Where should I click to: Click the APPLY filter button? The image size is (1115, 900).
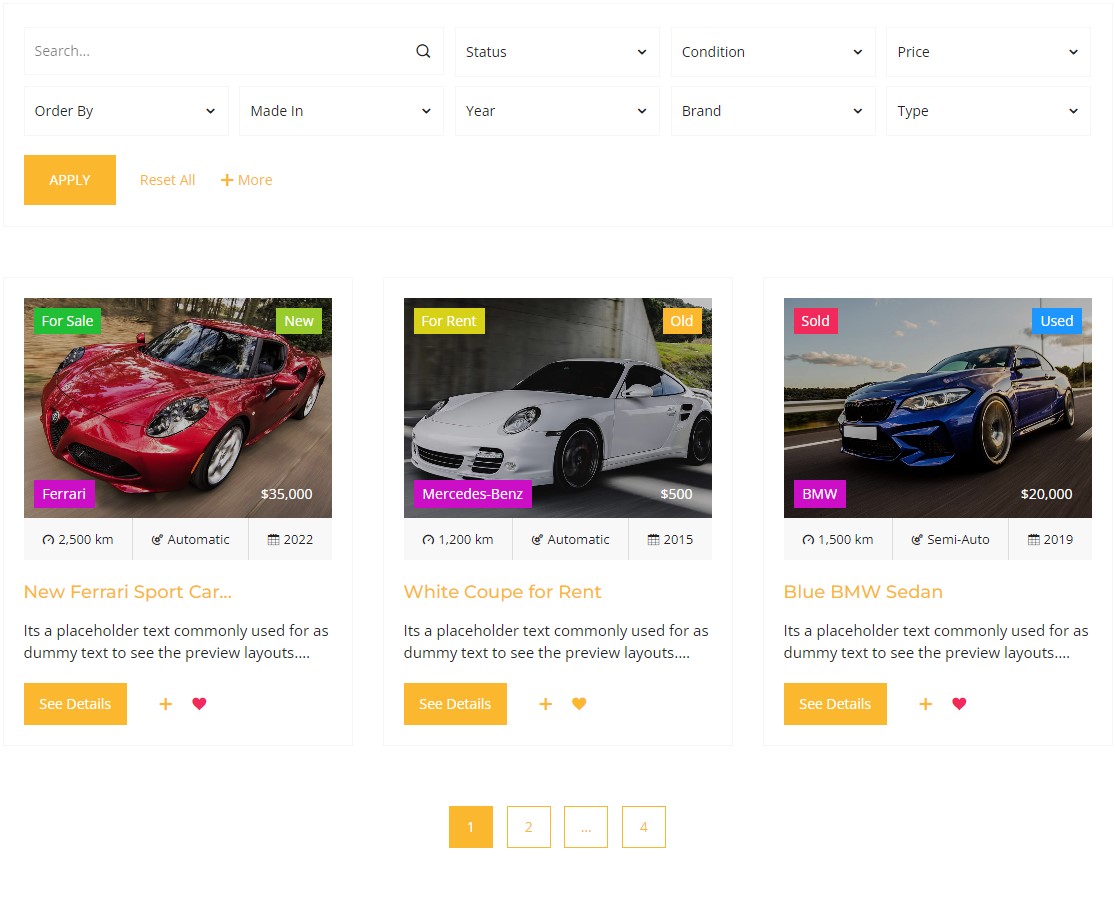point(69,179)
